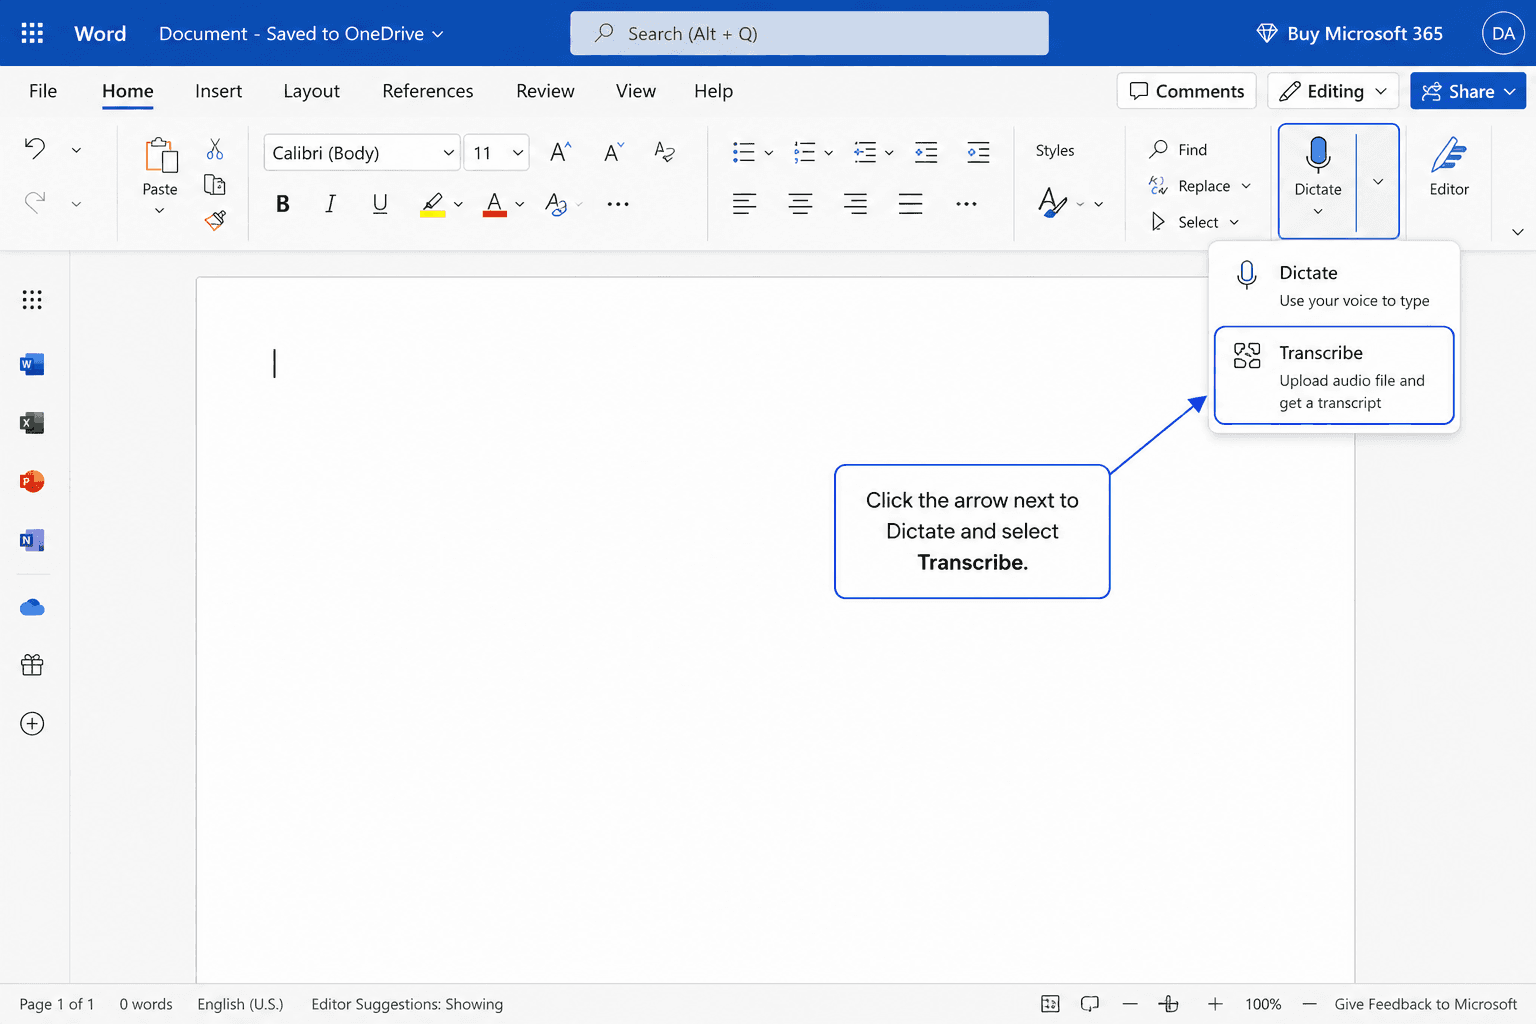The width and height of the screenshot is (1536, 1024).
Task: Click the gift box icon in sidebar
Action: [x=32, y=665]
